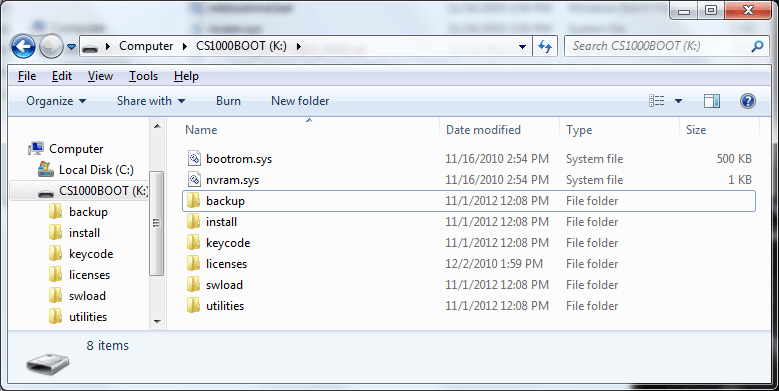The image size is (779, 391).
Task: Select CS1000BOOT (K:) in address path
Action: point(241,46)
